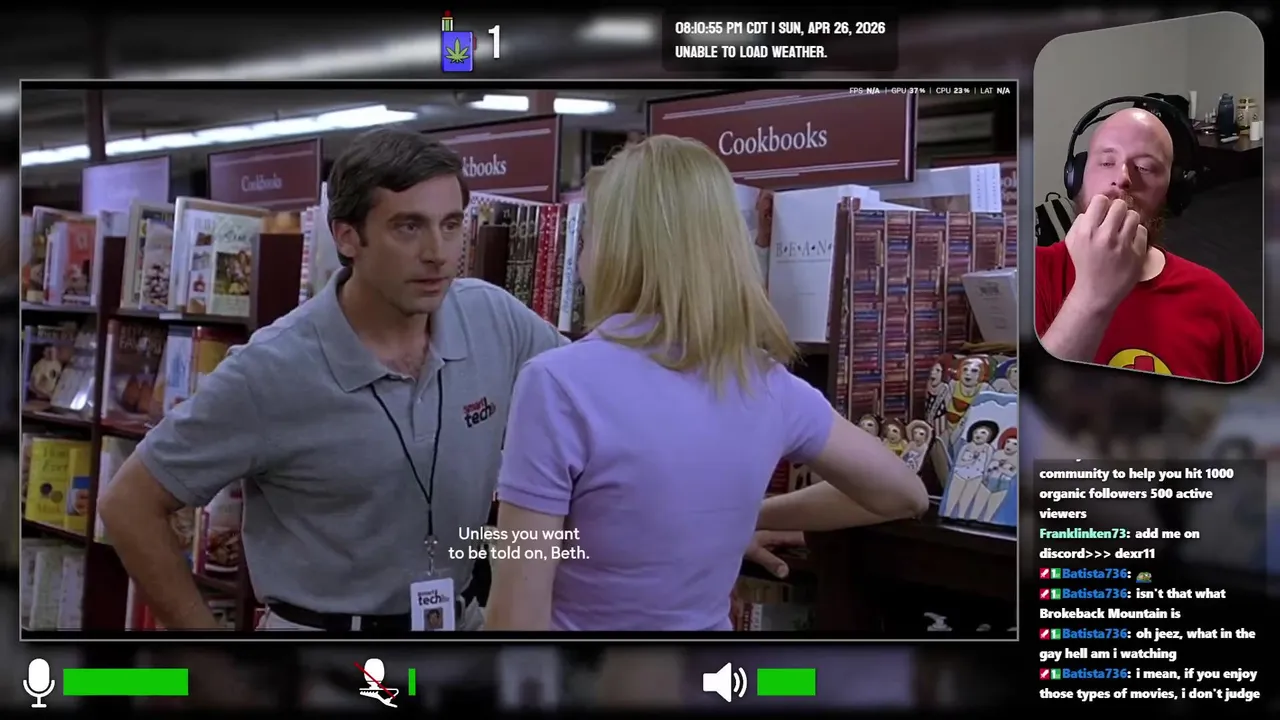Click Batista736's message "isn't that what Brokeback Mountain is"

click(1132, 603)
